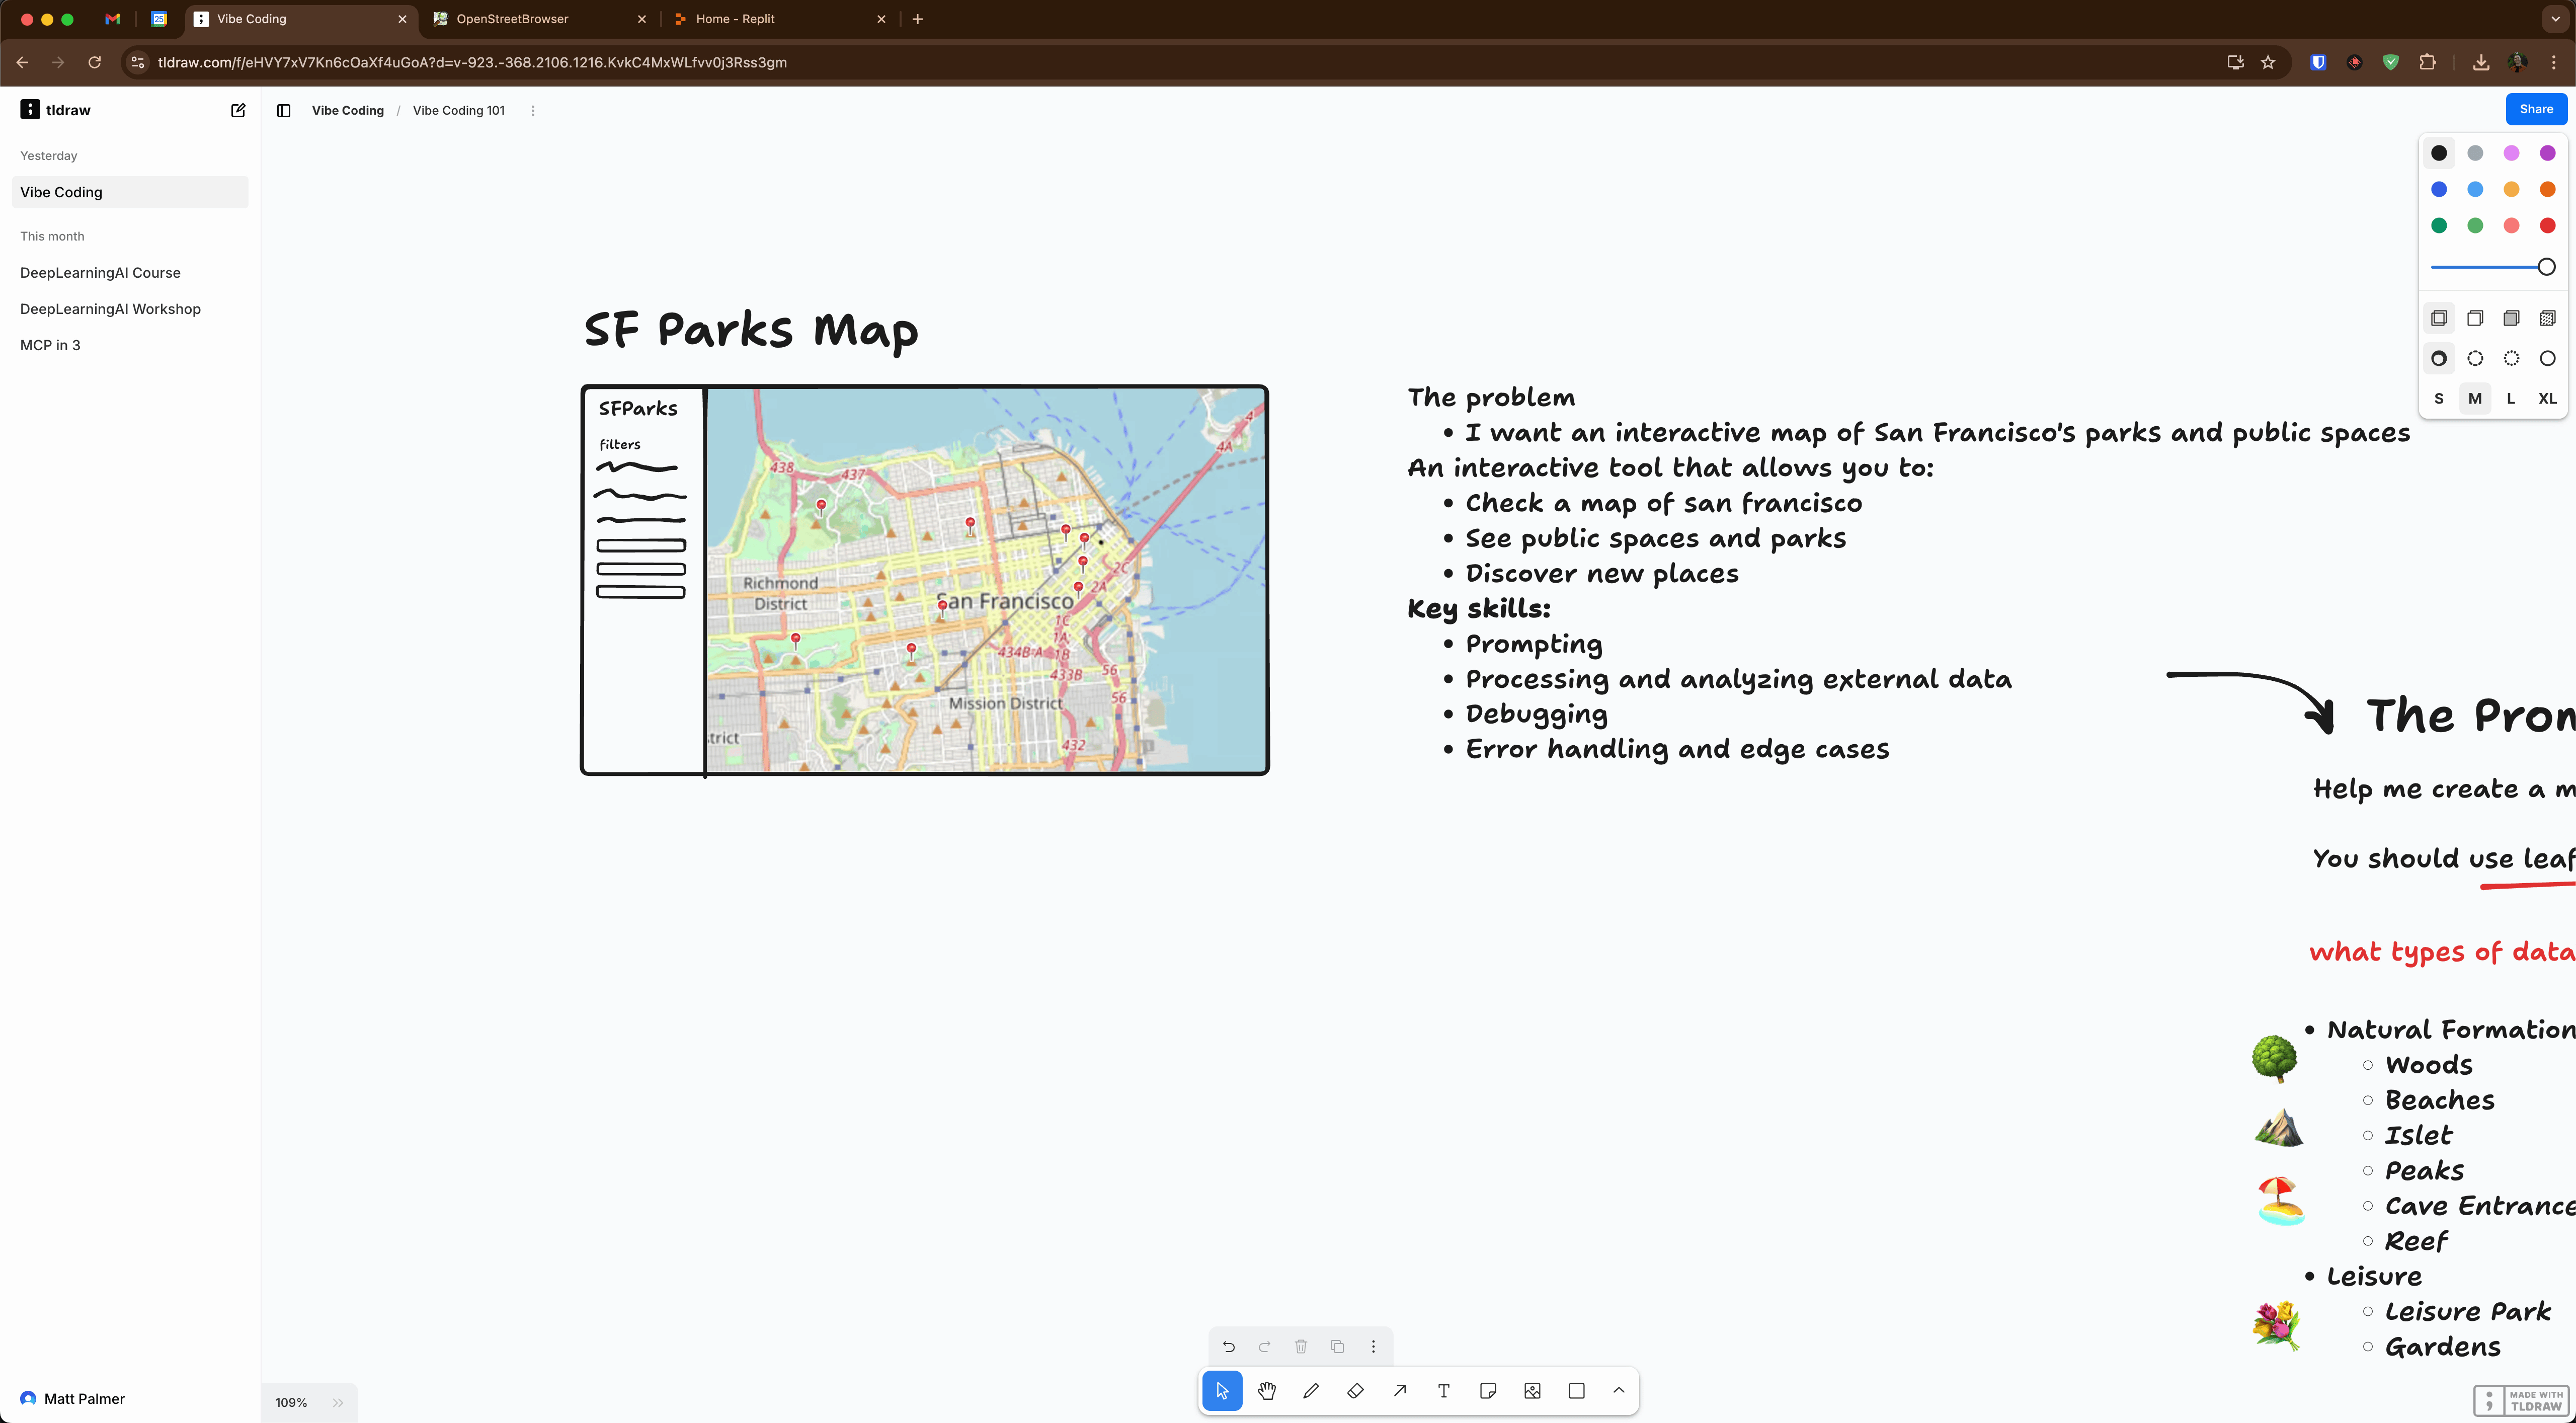Screen dimensions: 2576x1423
Task: Select the Draw pencil tool
Action: pyautogui.click(x=1311, y=1390)
